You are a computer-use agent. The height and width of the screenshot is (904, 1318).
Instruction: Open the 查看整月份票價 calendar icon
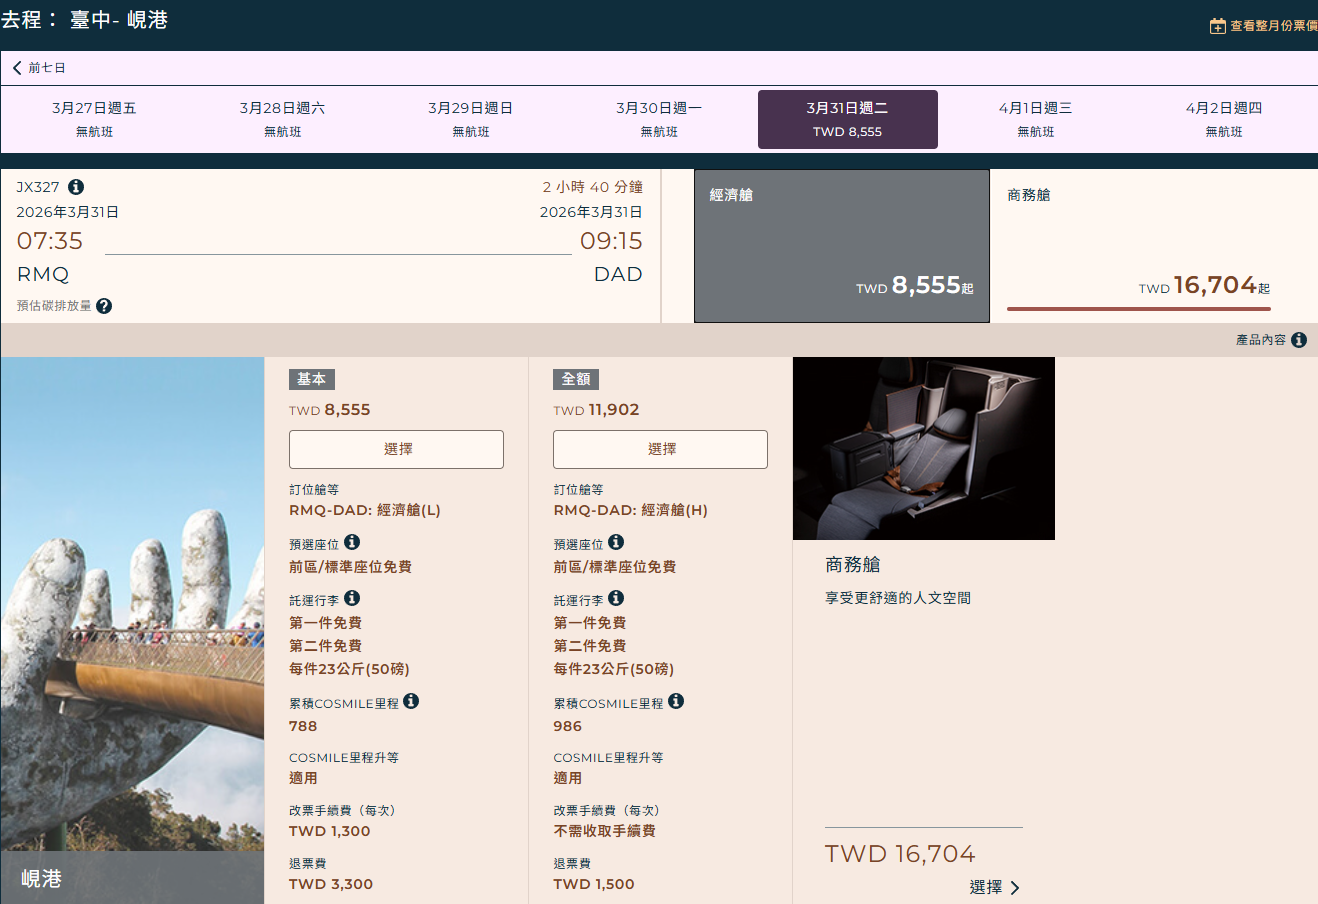pyautogui.click(x=1216, y=26)
